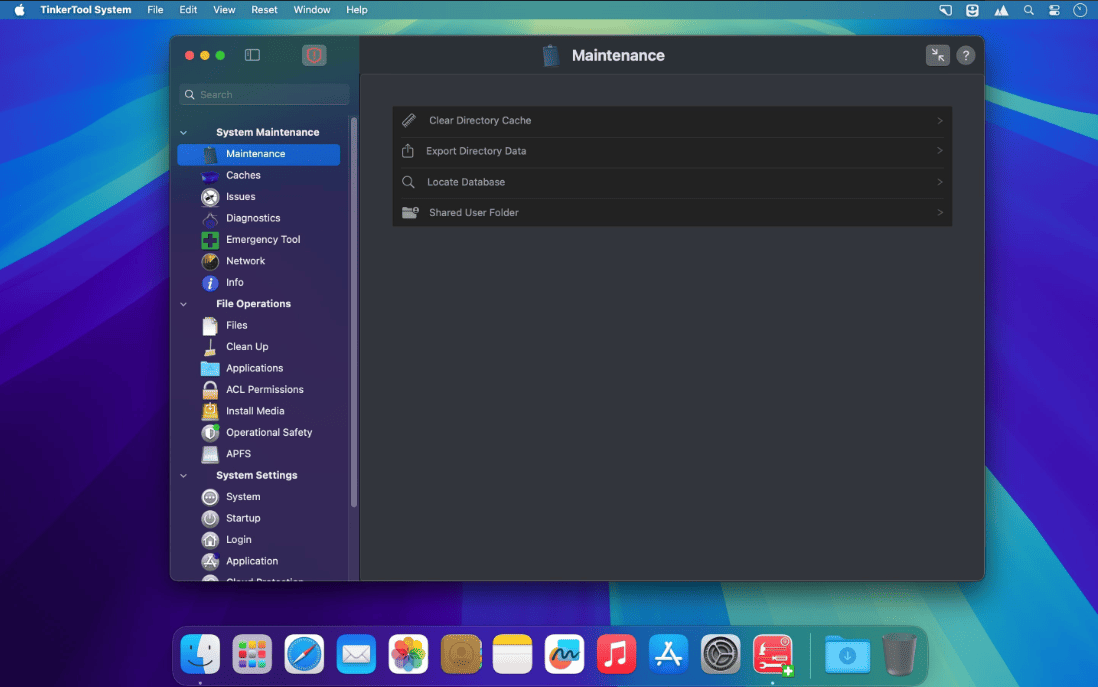Select the Emergency Tool label

[x=263, y=240]
